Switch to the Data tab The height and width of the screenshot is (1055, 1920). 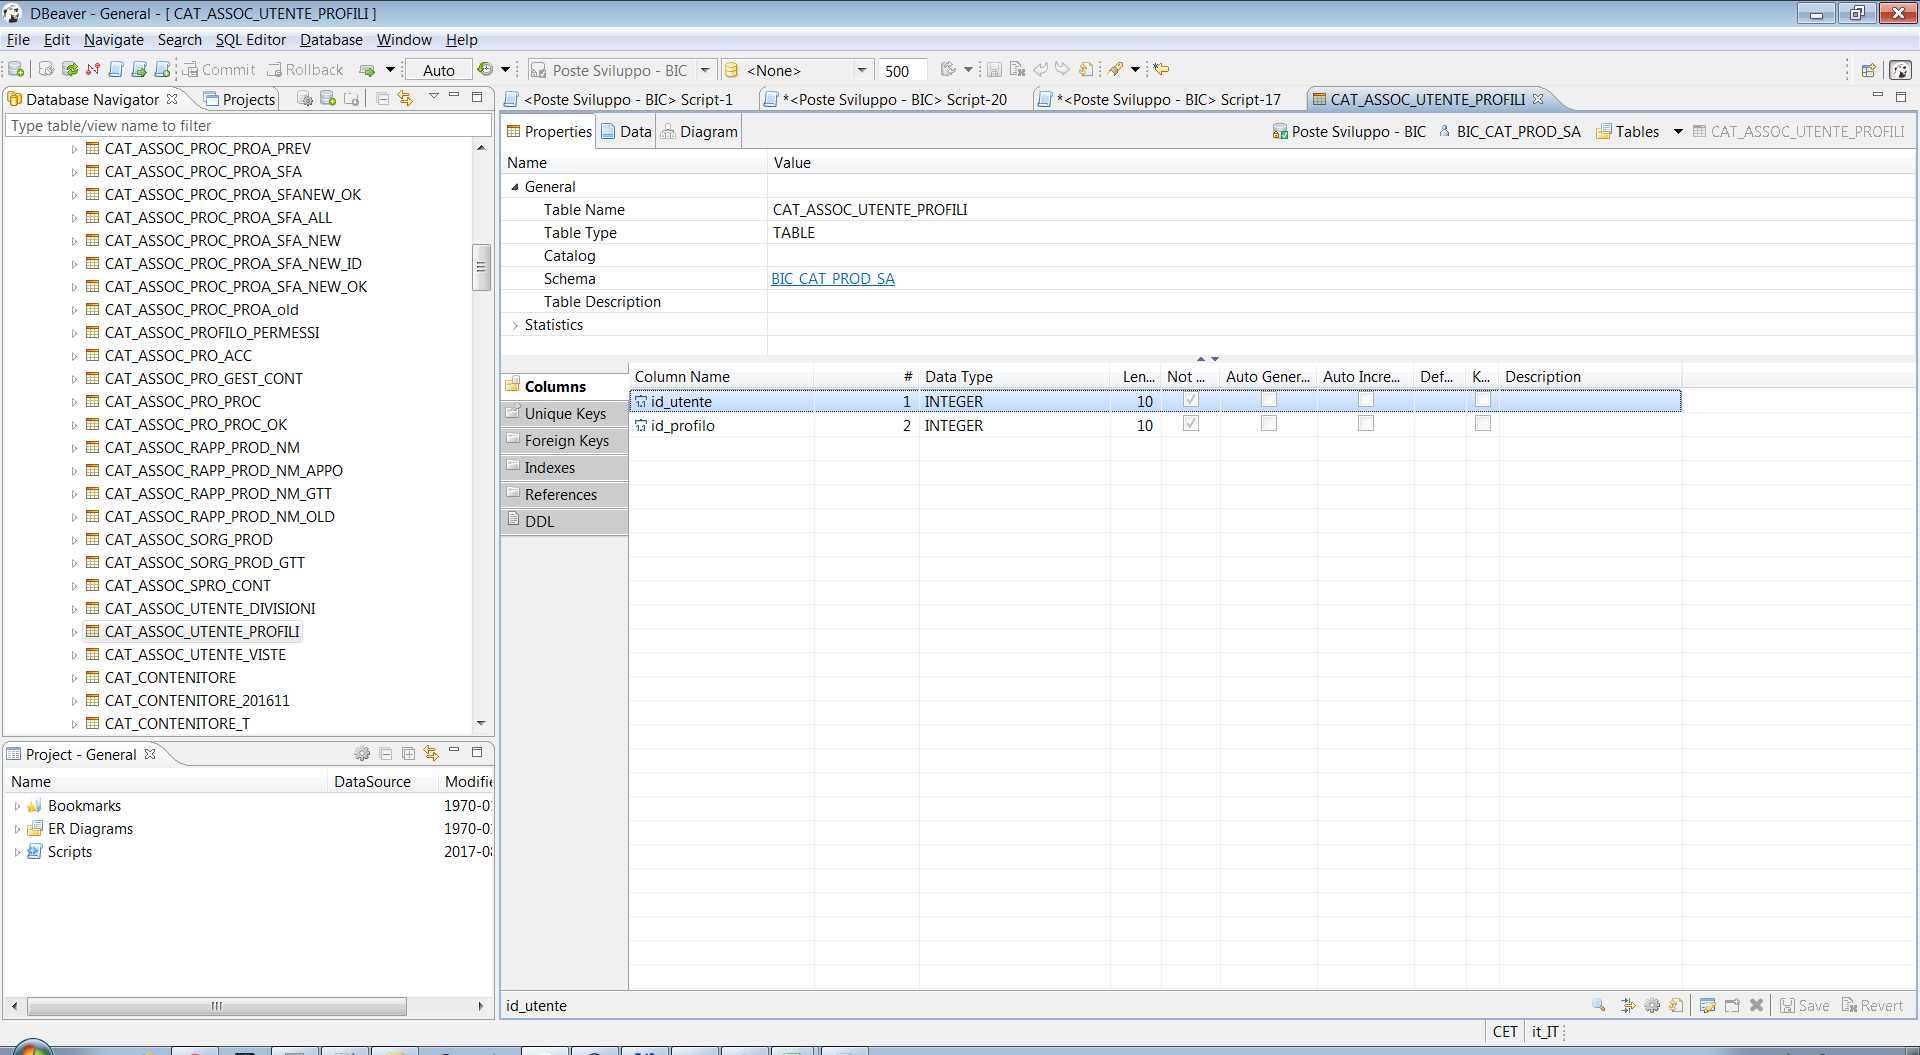tap(633, 131)
